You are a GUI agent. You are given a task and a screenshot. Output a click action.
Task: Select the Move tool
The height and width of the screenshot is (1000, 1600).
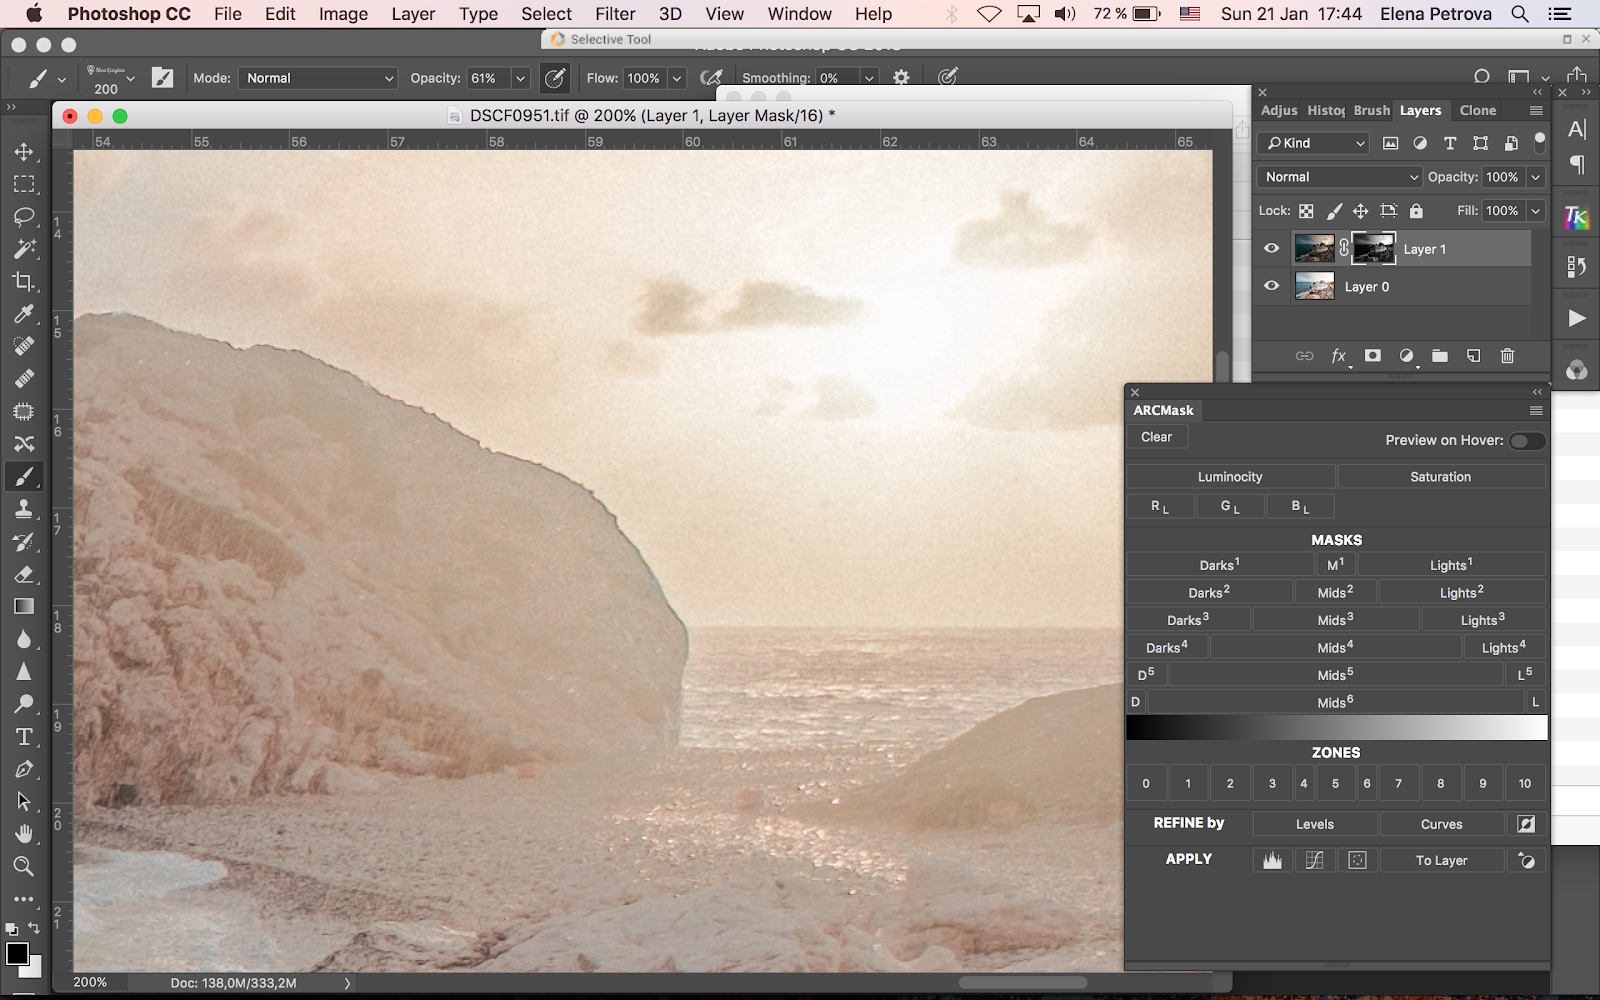[x=24, y=152]
